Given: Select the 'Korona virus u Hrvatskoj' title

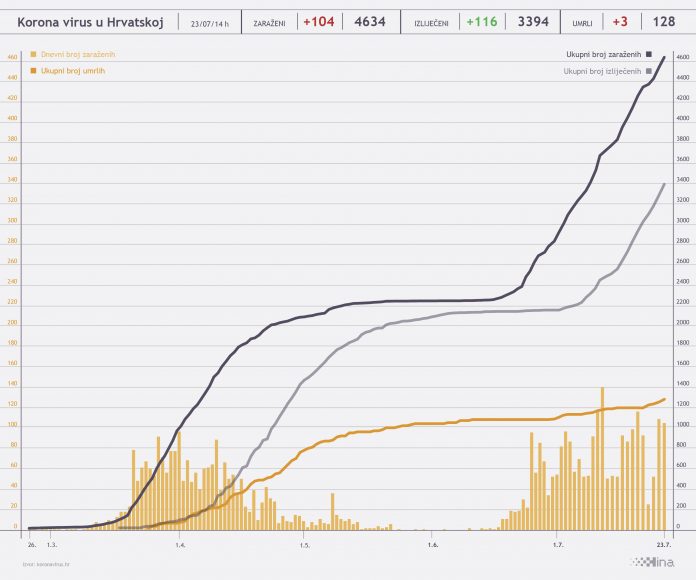Looking at the screenshot, I should pyautogui.click(x=91, y=22).
